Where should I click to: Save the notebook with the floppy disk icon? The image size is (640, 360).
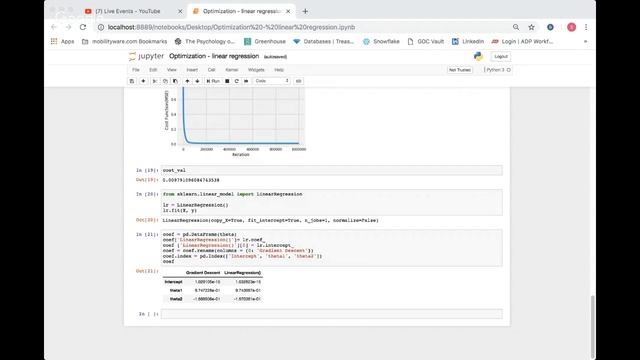click(132, 81)
